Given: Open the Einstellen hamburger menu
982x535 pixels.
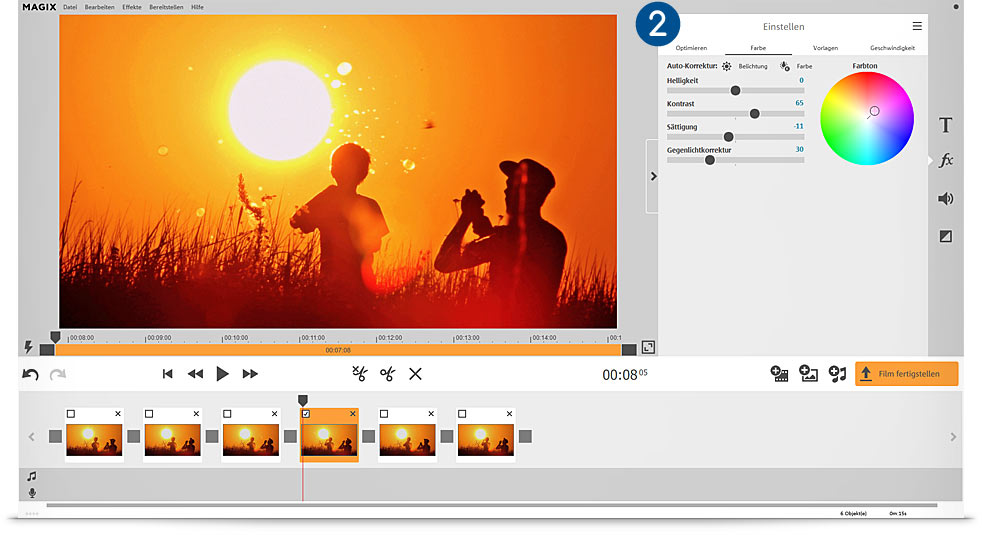Looking at the screenshot, I should coord(917,26).
